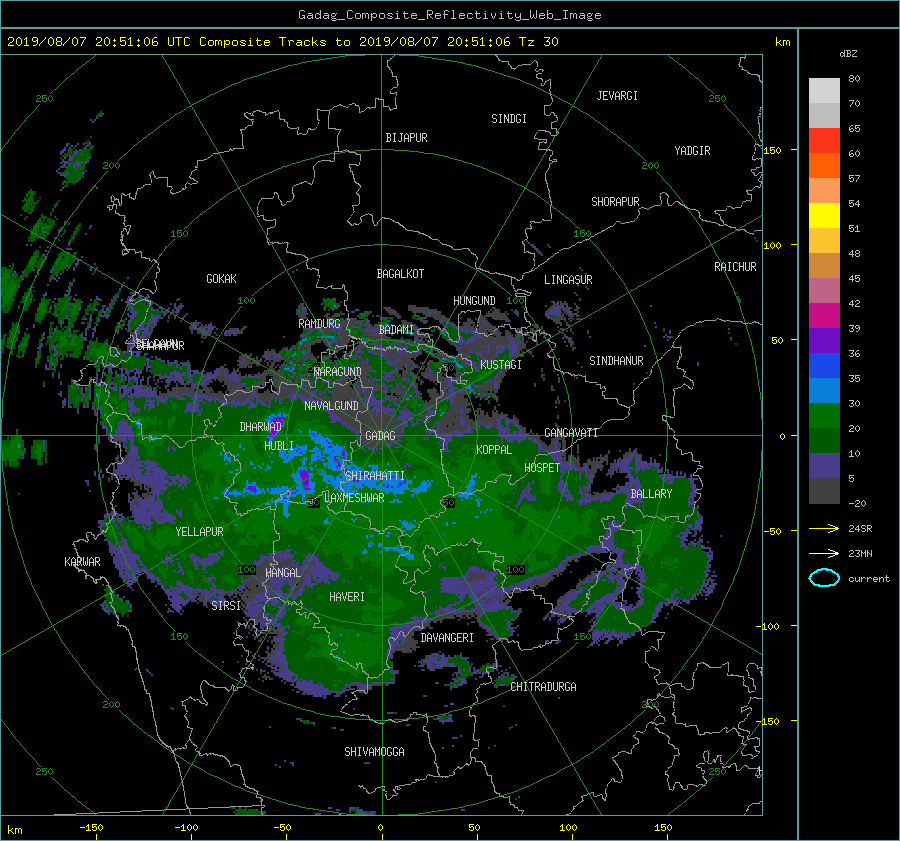Click the HUNGUND city label

point(474,301)
